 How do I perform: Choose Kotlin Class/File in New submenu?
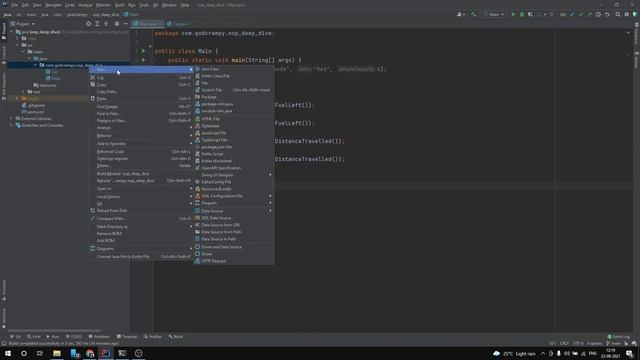pyautogui.click(x=233, y=76)
